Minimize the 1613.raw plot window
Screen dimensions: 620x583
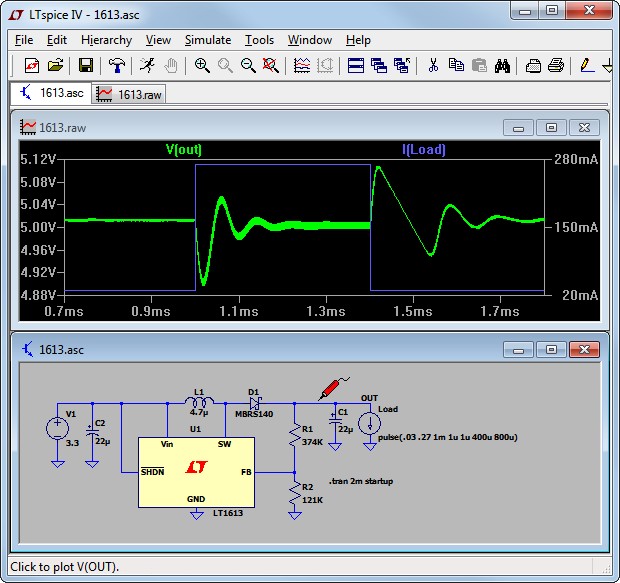(x=518, y=127)
